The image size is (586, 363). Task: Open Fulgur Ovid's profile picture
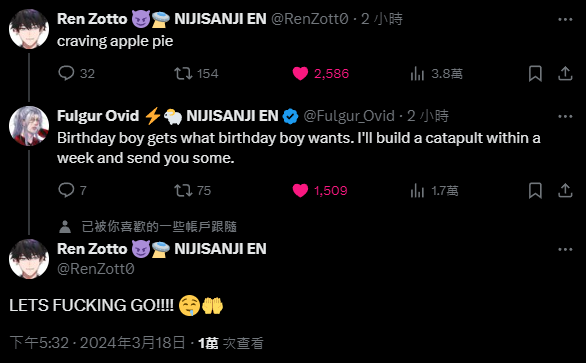[29, 126]
